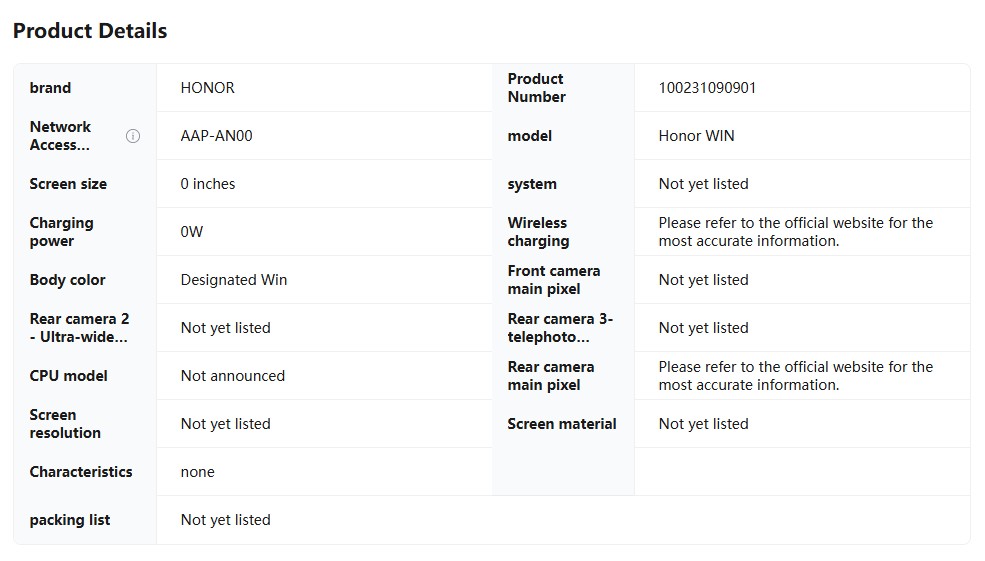
Task: Select the Not announced CPU model value
Action: [x=233, y=376]
